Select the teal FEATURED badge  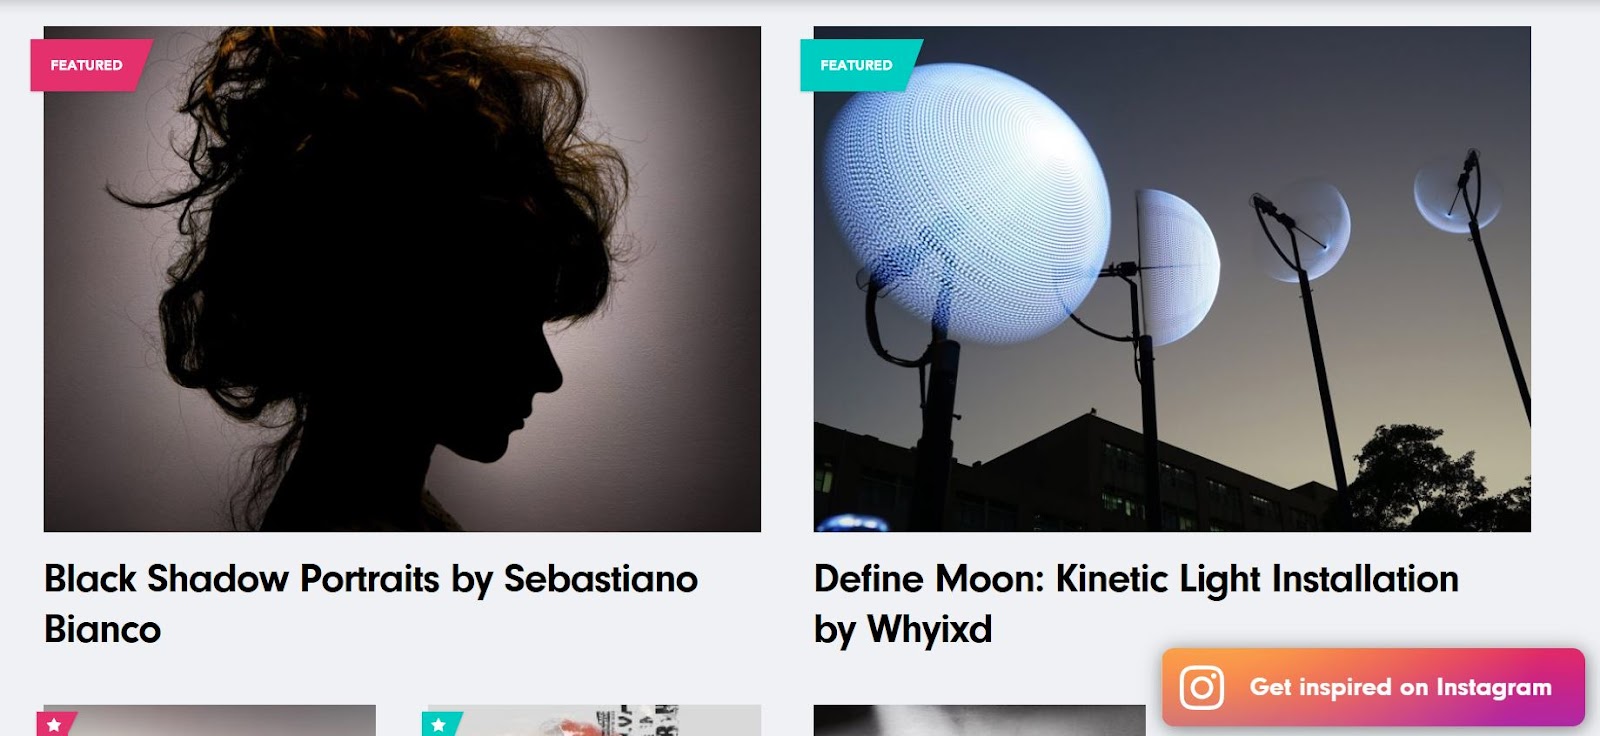(x=859, y=65)
